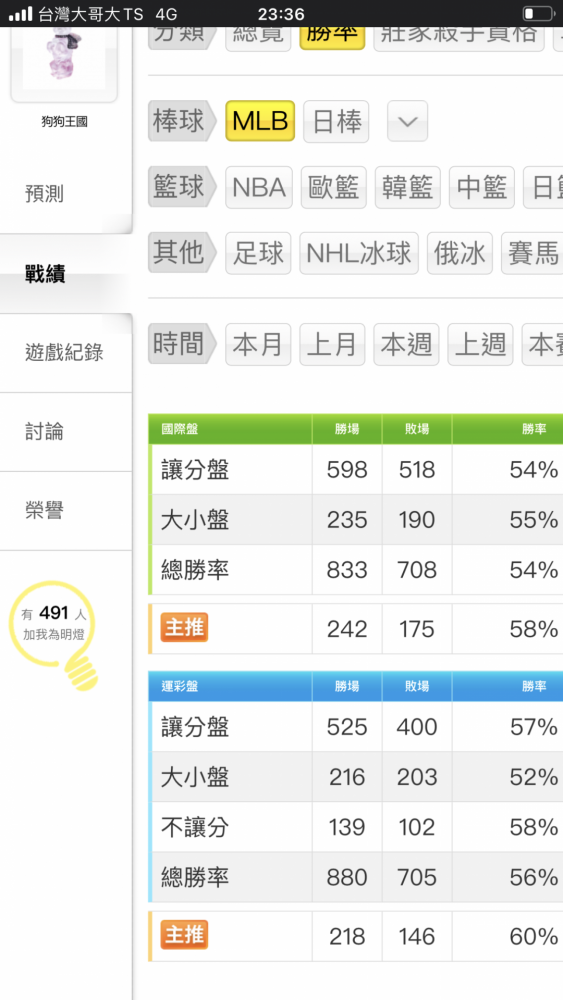This screenshot has width=563, height=1000.
Task: Click the 880 total wins cell
Action: 347,878
